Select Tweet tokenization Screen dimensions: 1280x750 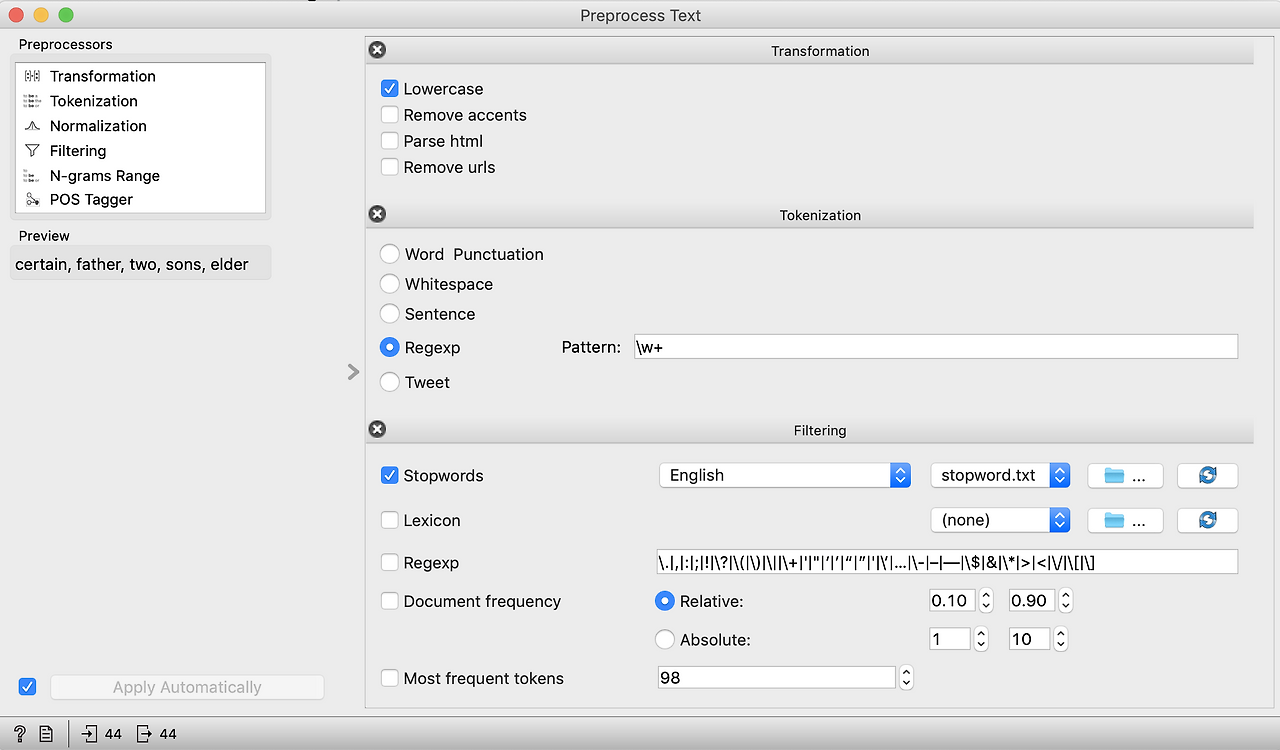point(390,382)
